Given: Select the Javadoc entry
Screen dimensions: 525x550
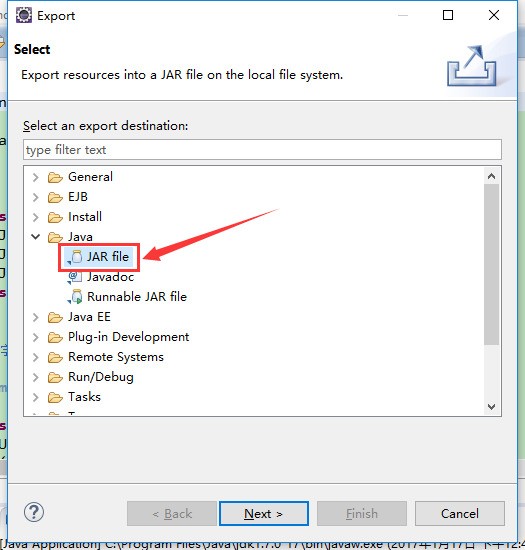Looking at the screenshot, I should point(110,277).
